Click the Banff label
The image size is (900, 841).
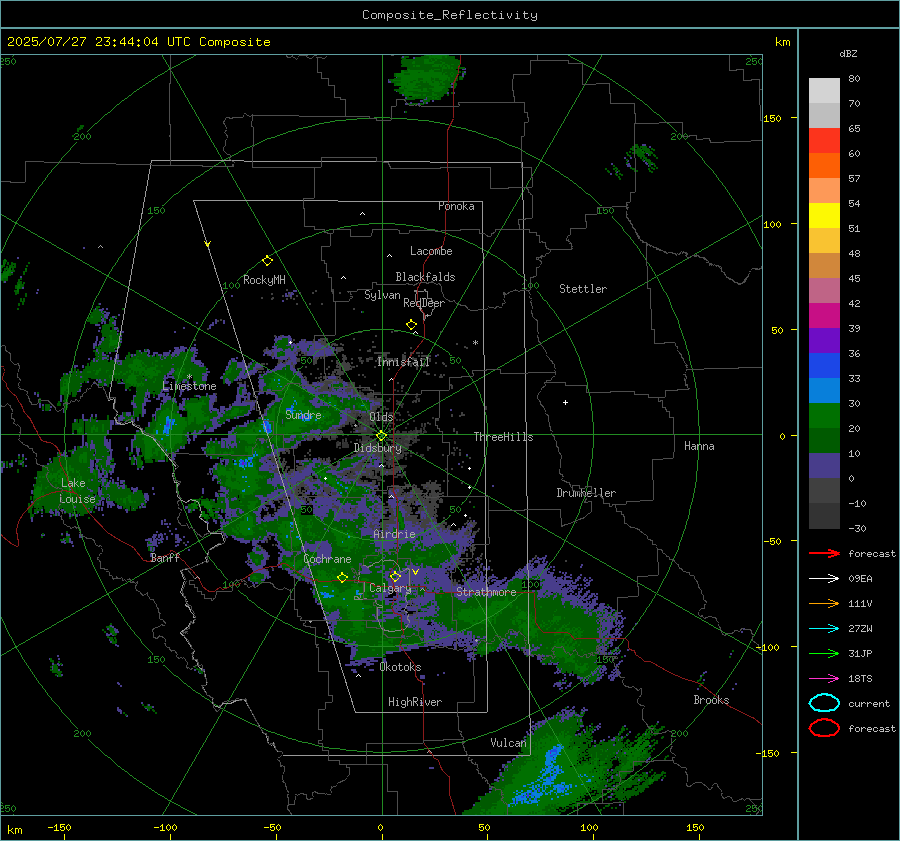point(165,558)
